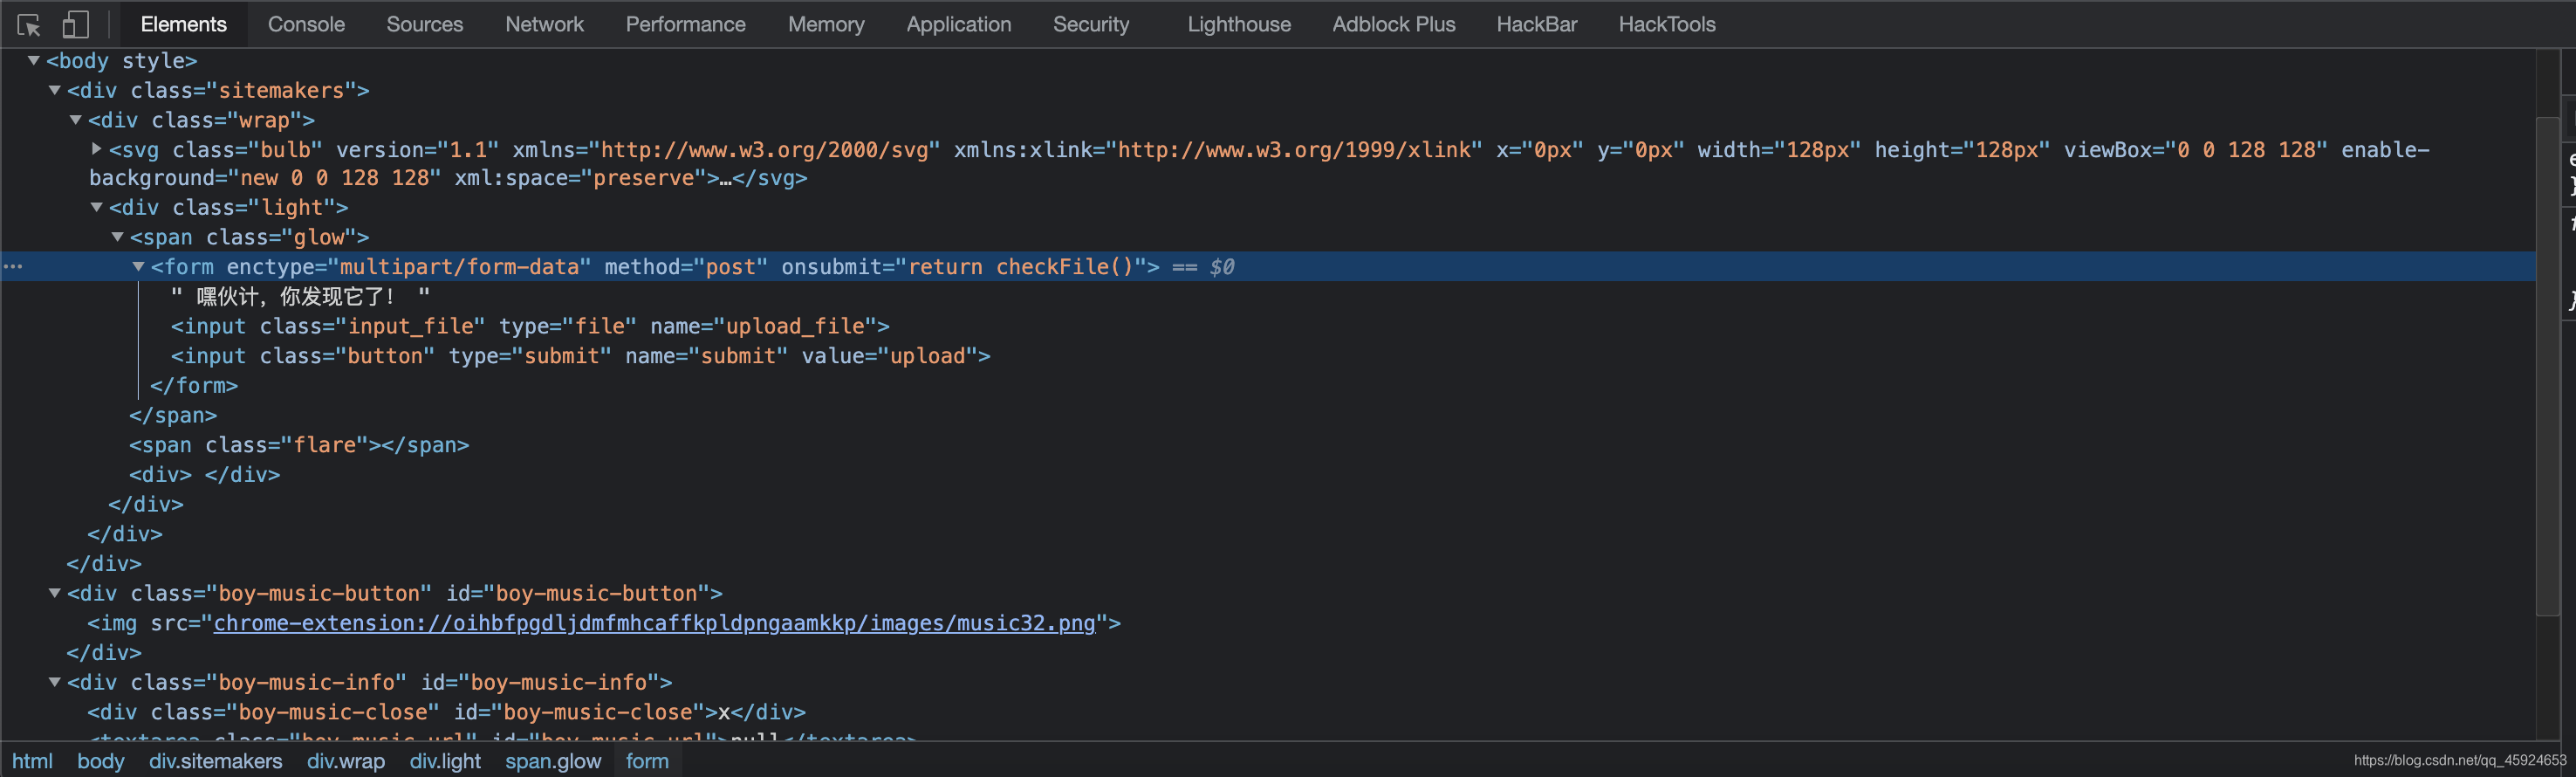Select the span class flare line

click(x=299, y=445)
